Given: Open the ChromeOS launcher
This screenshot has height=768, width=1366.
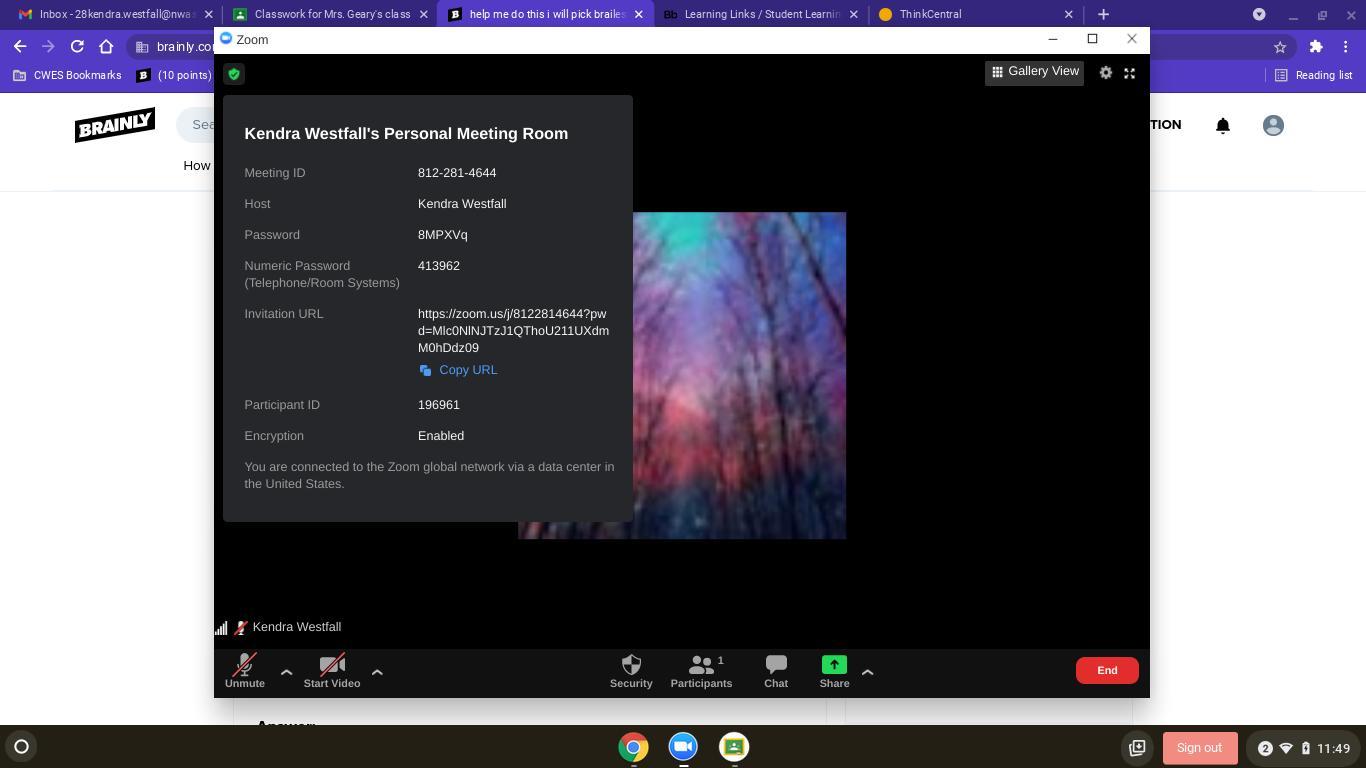Looking at the screenshot, I should [21, 746].
